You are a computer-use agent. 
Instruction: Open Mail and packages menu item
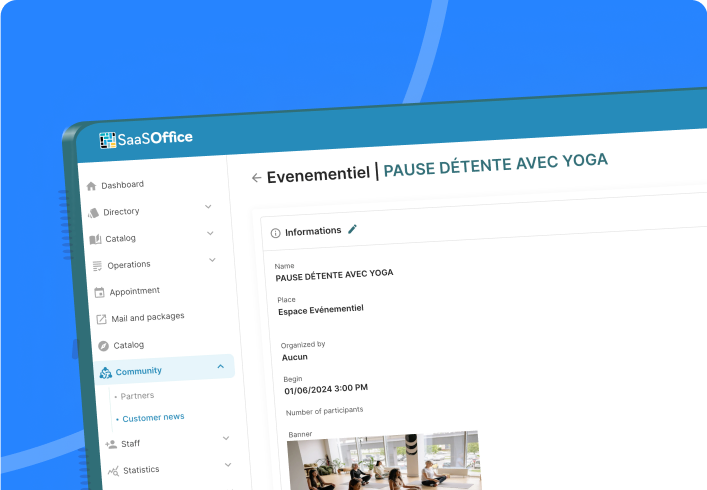point(148,317)
